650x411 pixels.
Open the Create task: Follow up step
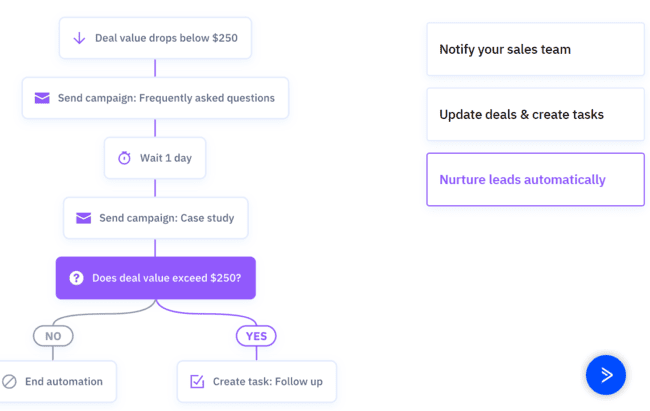click(267, 381)
